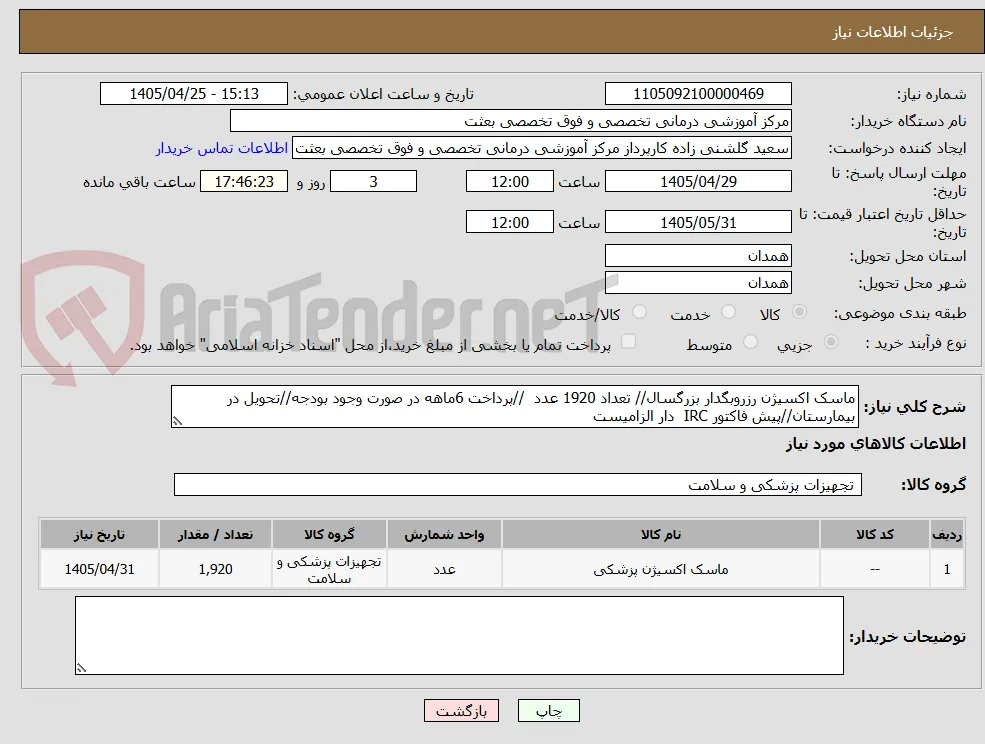
Task: Click the remaining days field showing 3
Action: pos(373,182)
